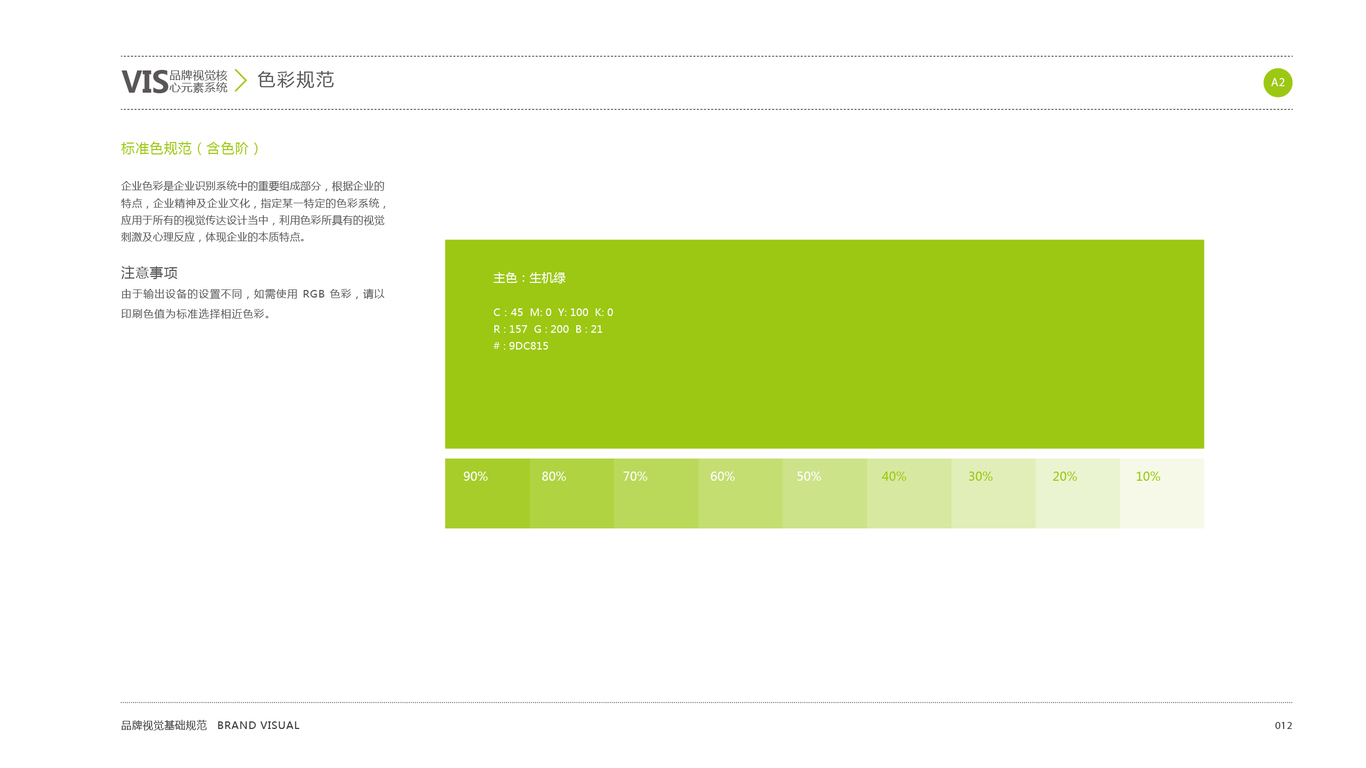Pick the 40% green tint swatch
This screenshot has height=768, width=1366.
909,493
